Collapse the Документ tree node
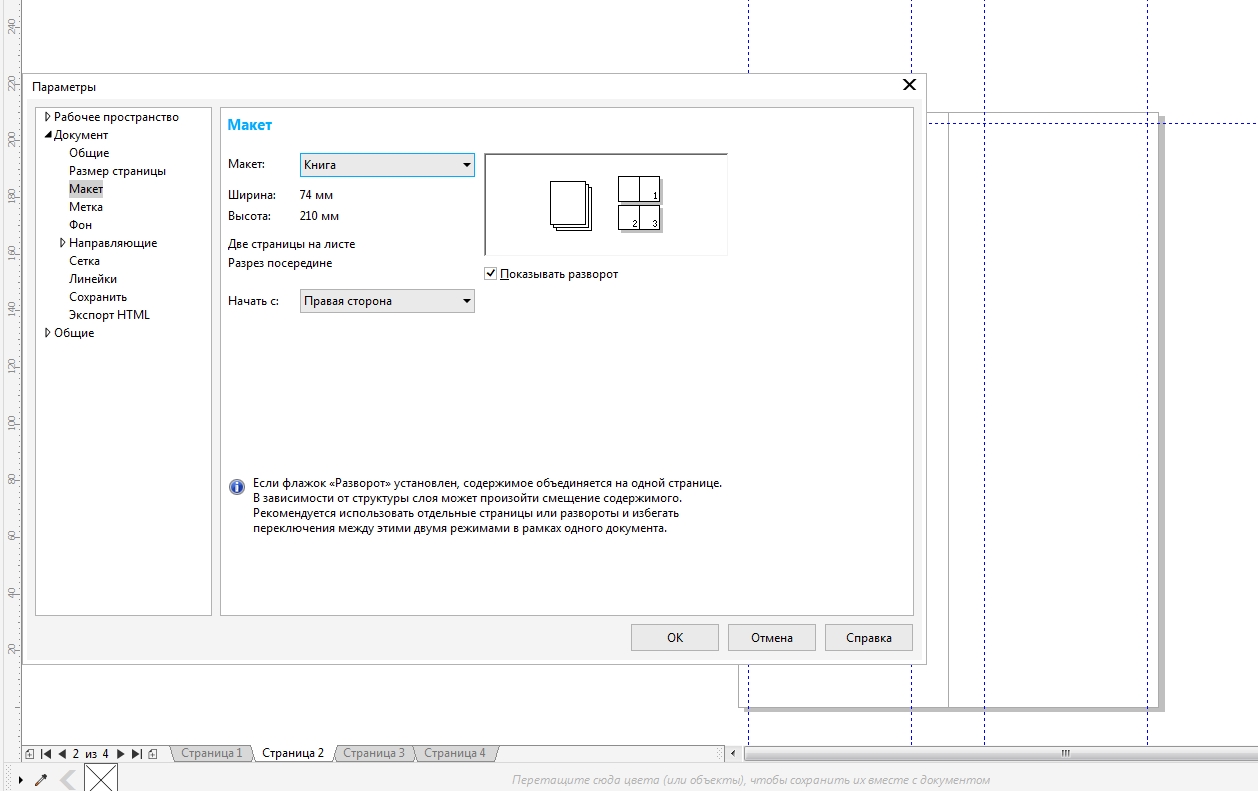Viewport: 1258px width, 791px height. tap(47, 135)
